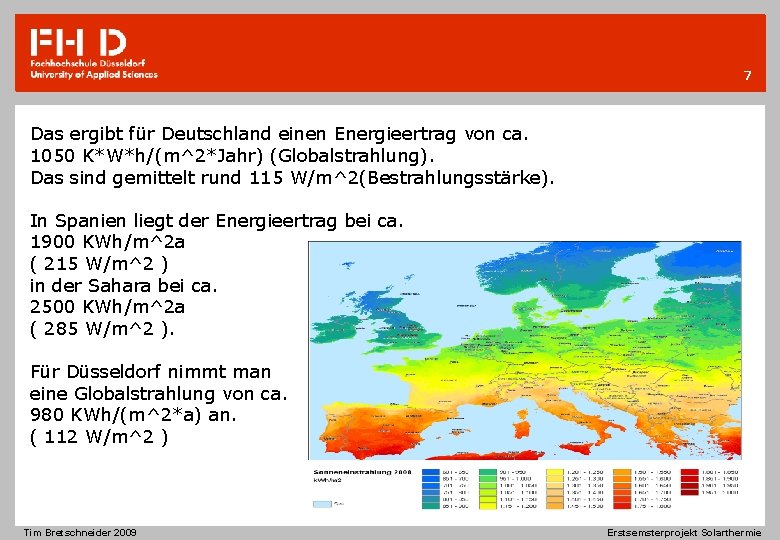Screen dimensions: 780x540
Task: Click the light-blue water swatch in the legend
Action: [x=322, y=504]
